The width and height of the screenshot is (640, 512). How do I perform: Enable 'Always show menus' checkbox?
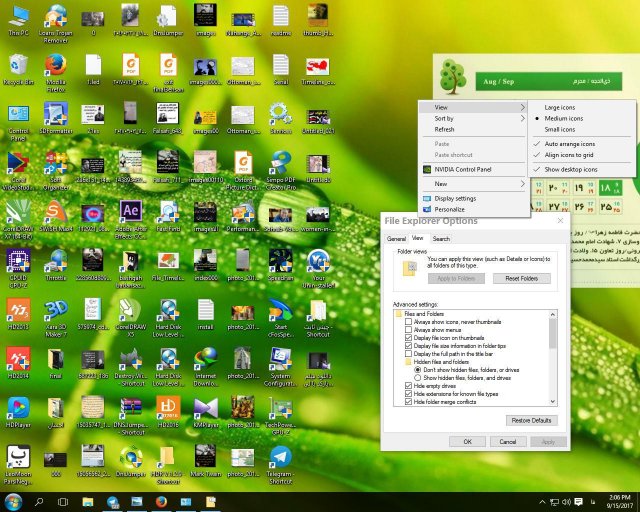coord(409,331)
